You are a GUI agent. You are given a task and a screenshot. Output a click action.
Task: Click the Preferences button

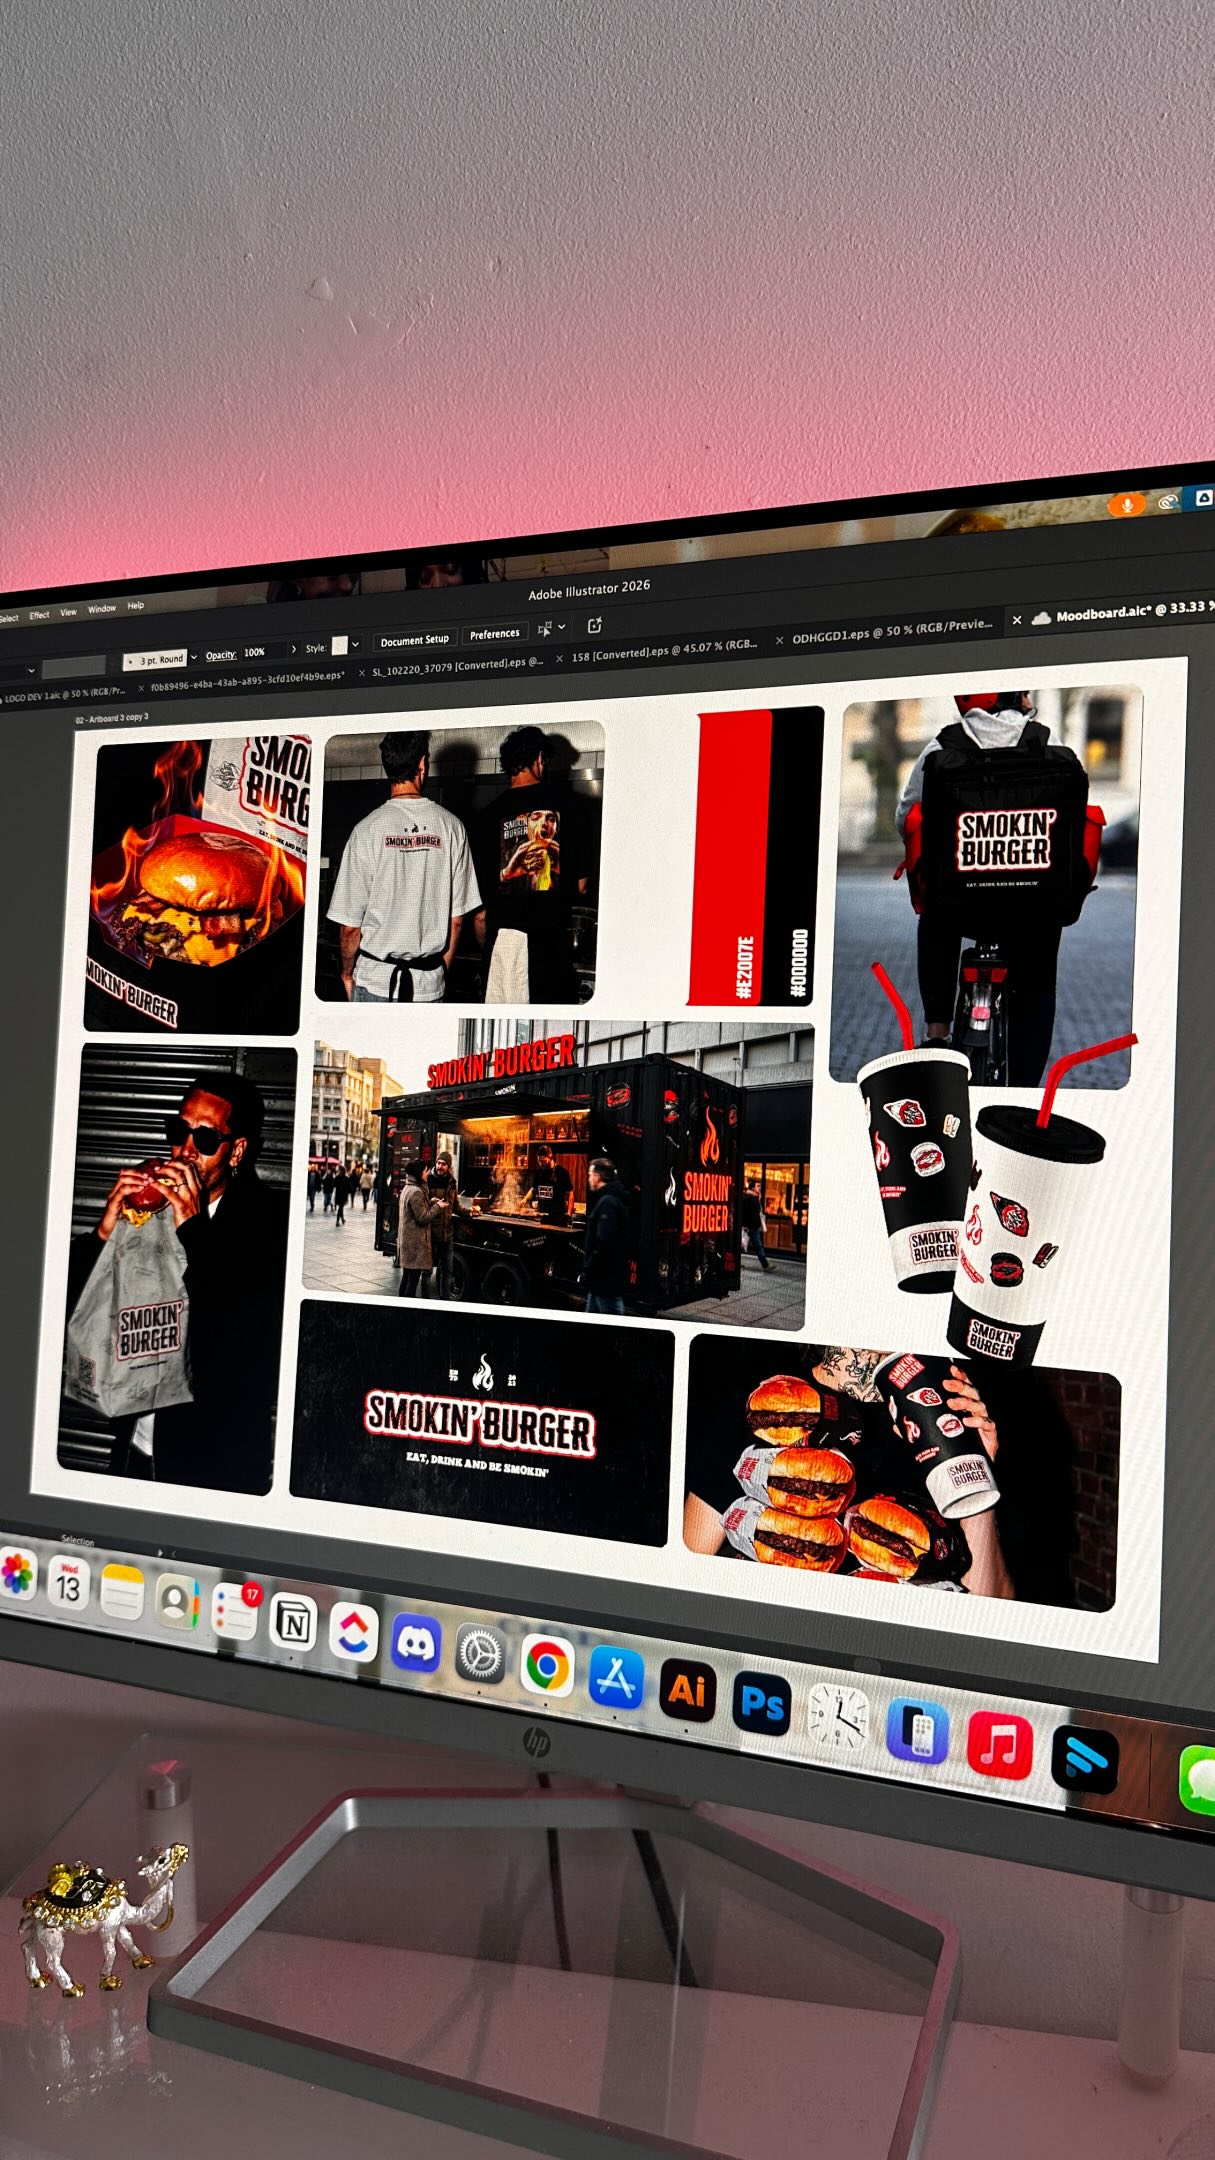pyautogui.click(x=495, y=634)
